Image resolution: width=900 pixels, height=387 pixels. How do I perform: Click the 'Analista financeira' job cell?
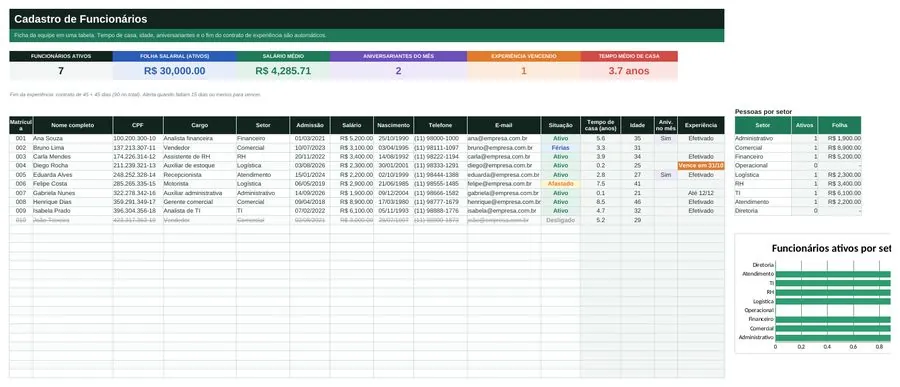199,138
